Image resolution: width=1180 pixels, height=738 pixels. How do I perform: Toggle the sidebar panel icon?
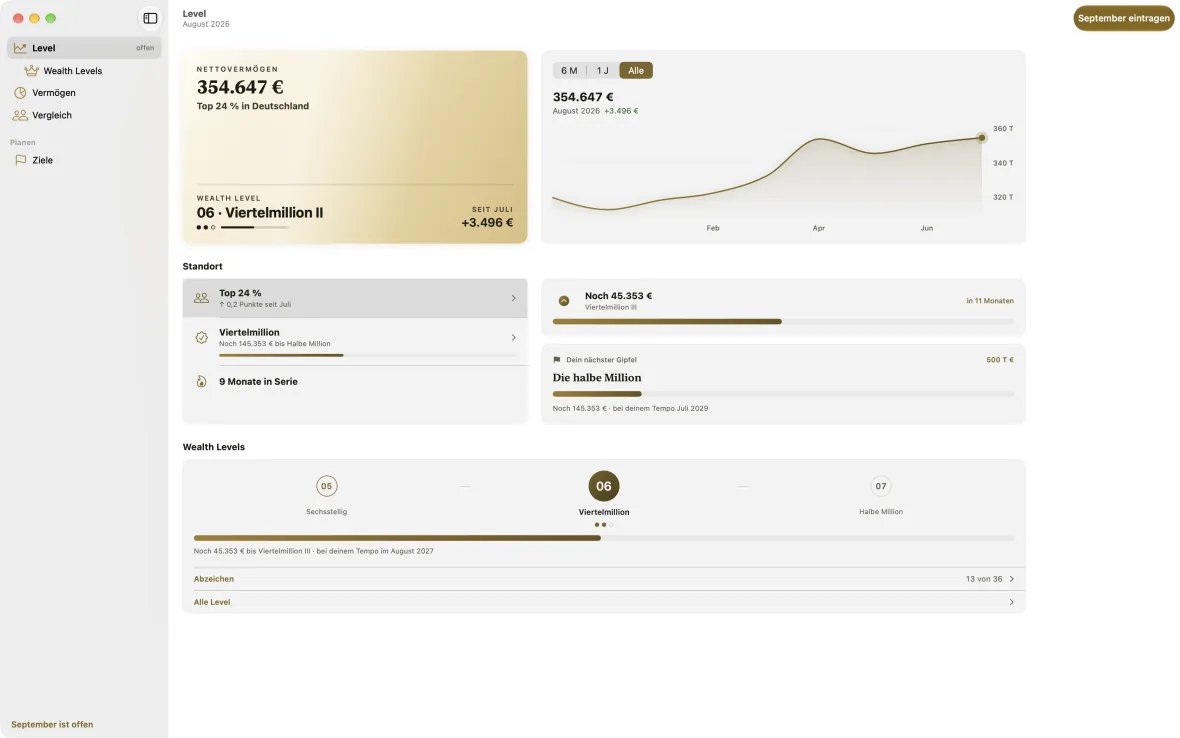150,18
